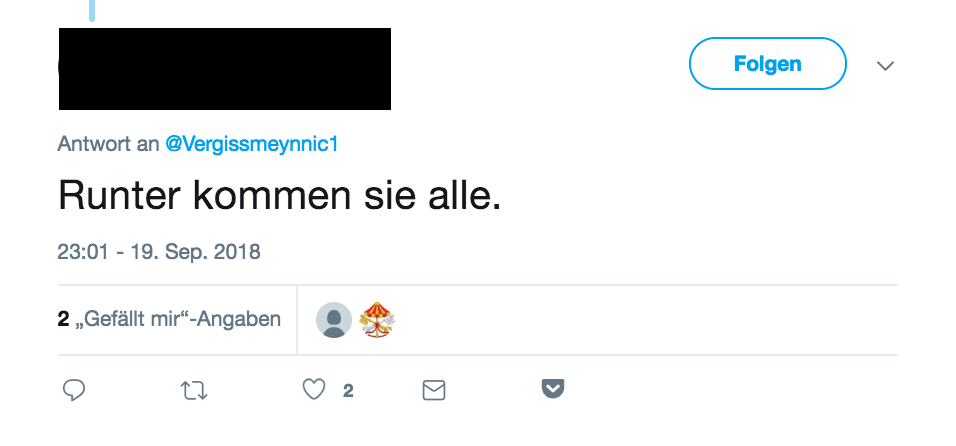Save tweet with the Pocket icon
The image size is (956, 446).
click(x=553, y=389)
